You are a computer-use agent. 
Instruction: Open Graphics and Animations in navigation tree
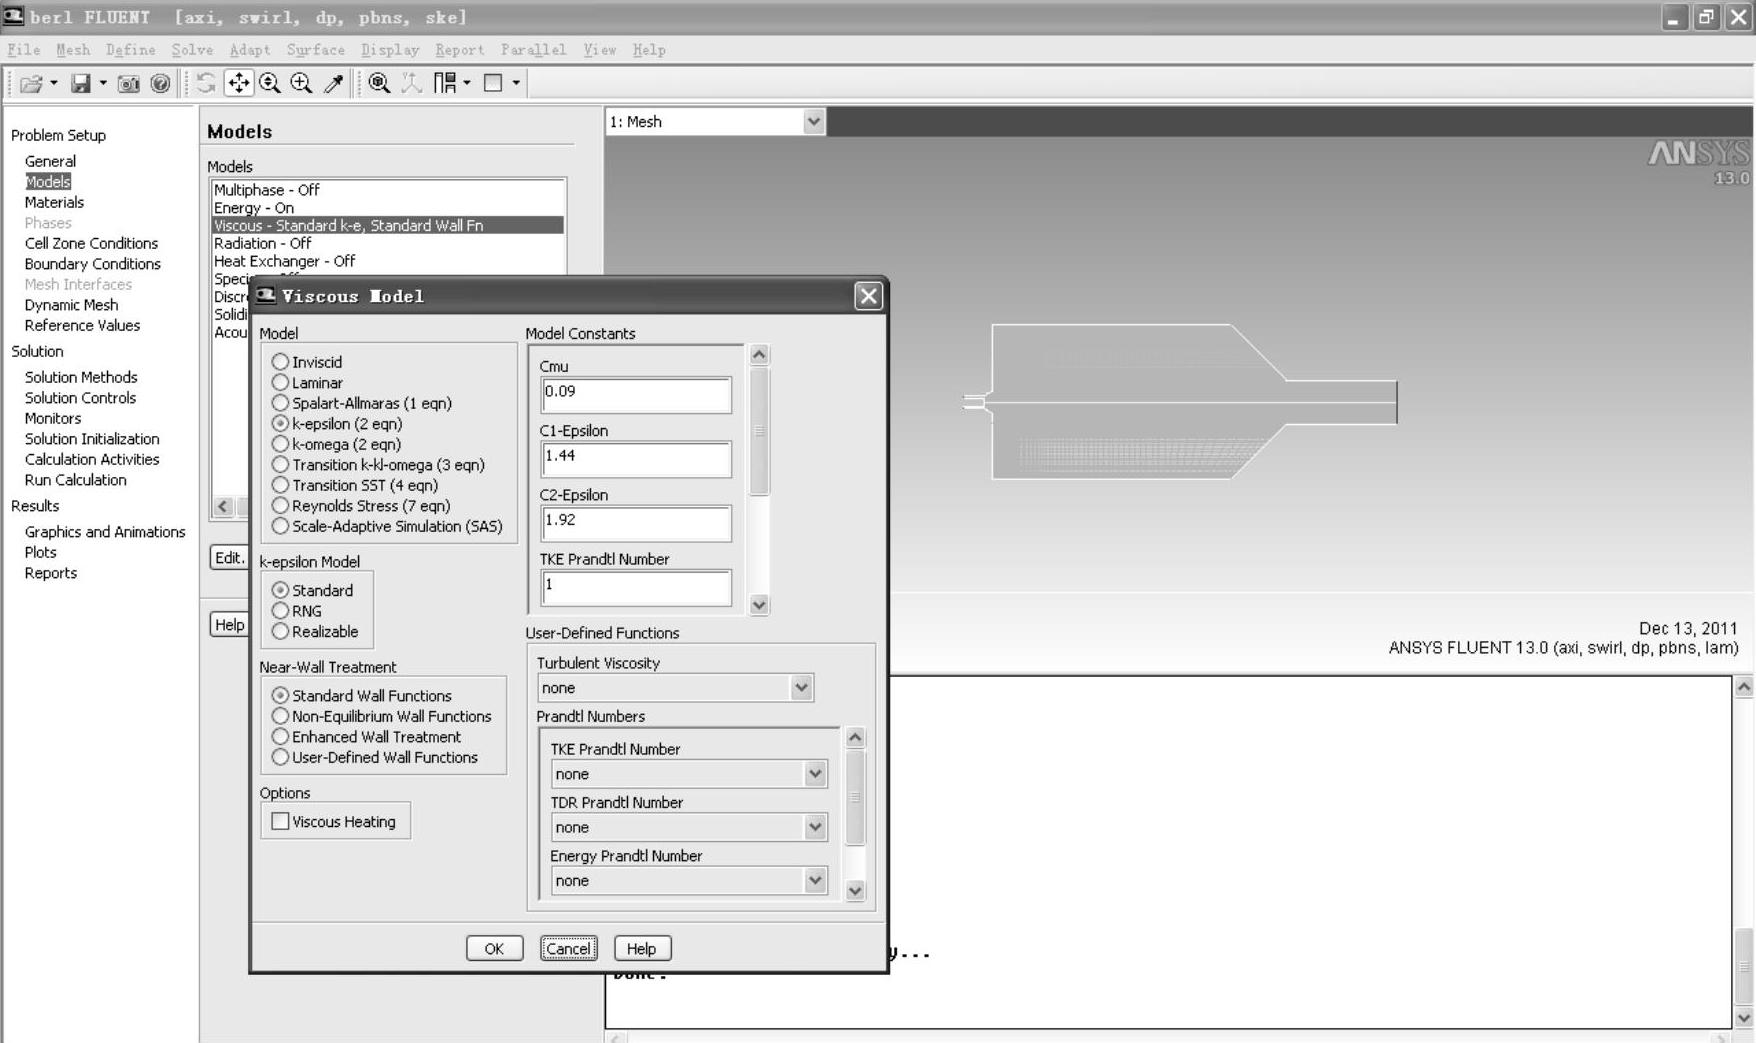(105, 532)
